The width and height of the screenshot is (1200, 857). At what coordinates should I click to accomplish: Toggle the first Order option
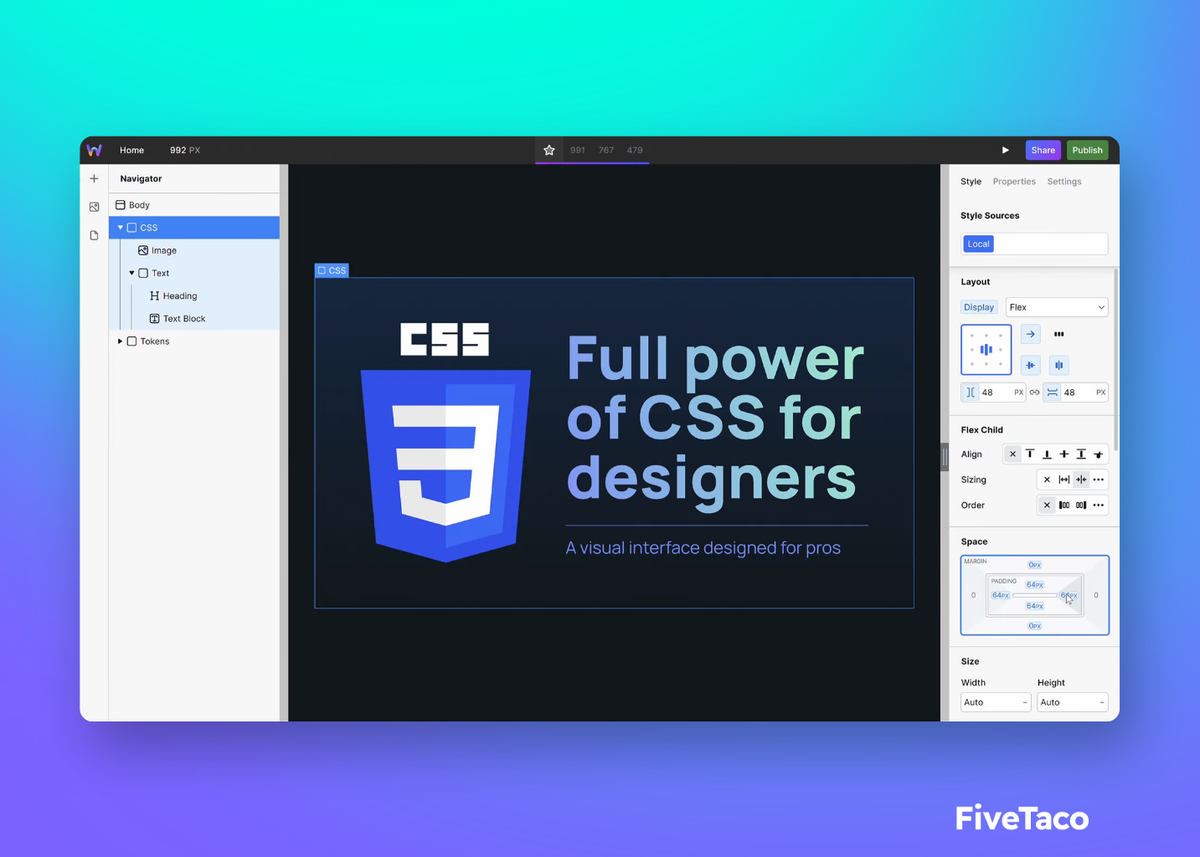coord(1064,505)
